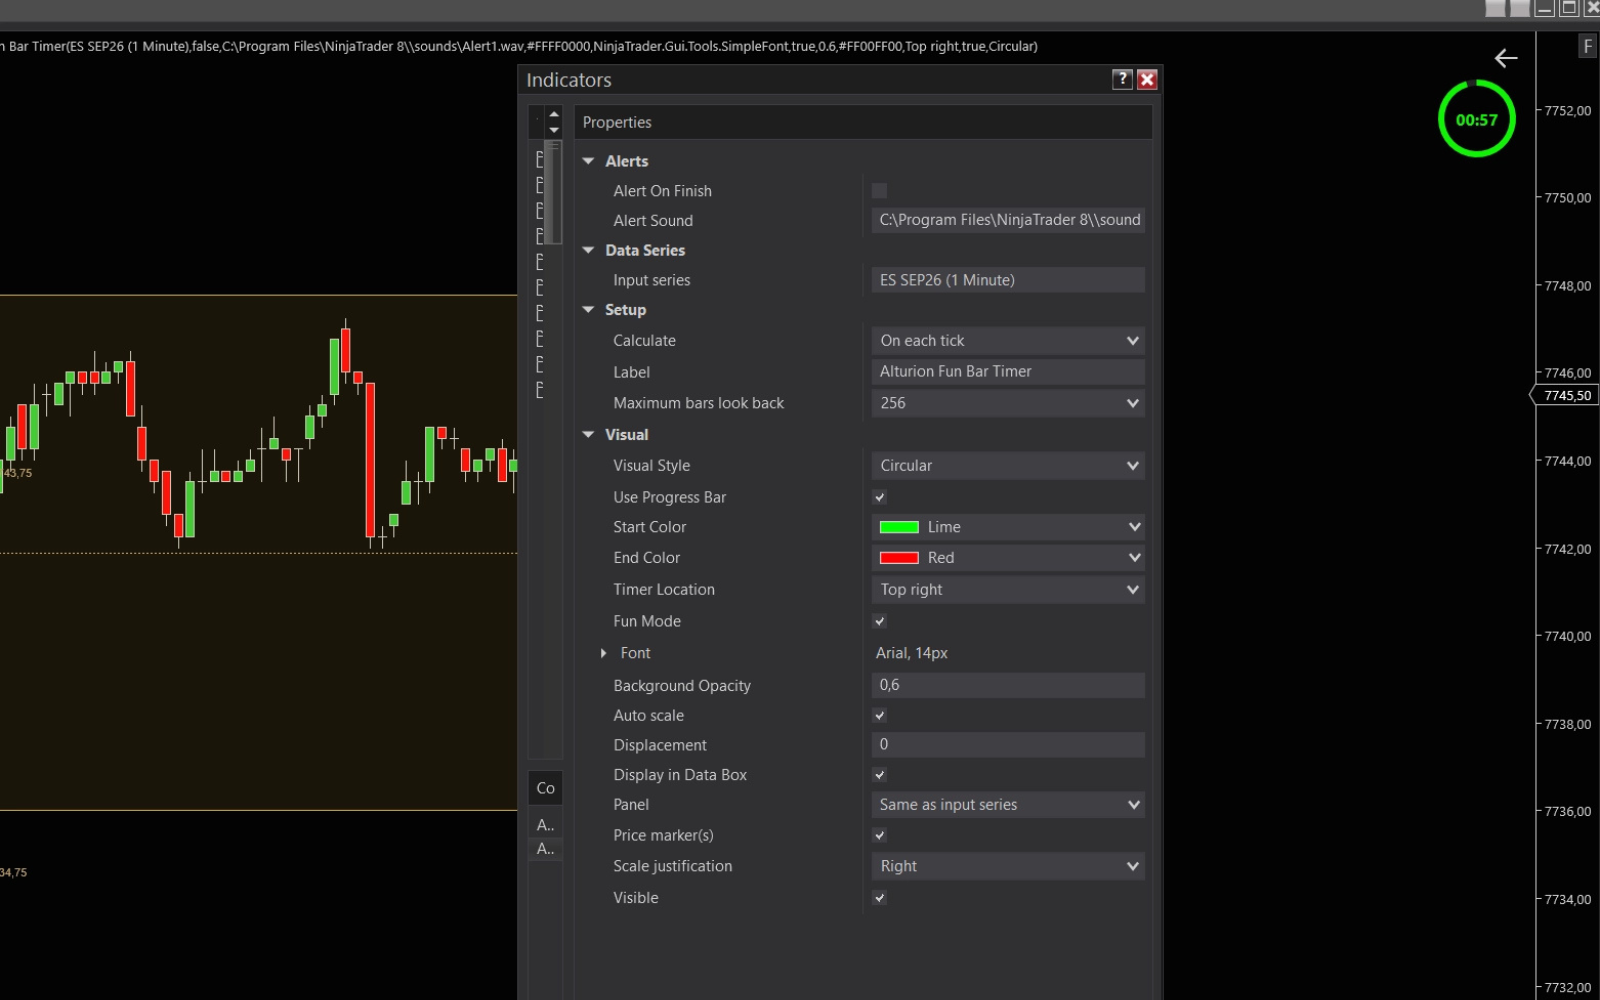Close the Indicators dialog
Screen dimensions: 1600x1000
[x=1147, y=80]
